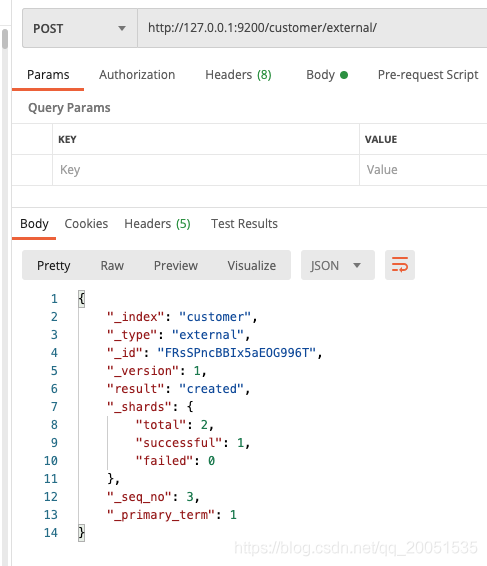Open the response Headers (5) tab
The width and height of the screenshot is (487, 566).
[x=157, y=224]
